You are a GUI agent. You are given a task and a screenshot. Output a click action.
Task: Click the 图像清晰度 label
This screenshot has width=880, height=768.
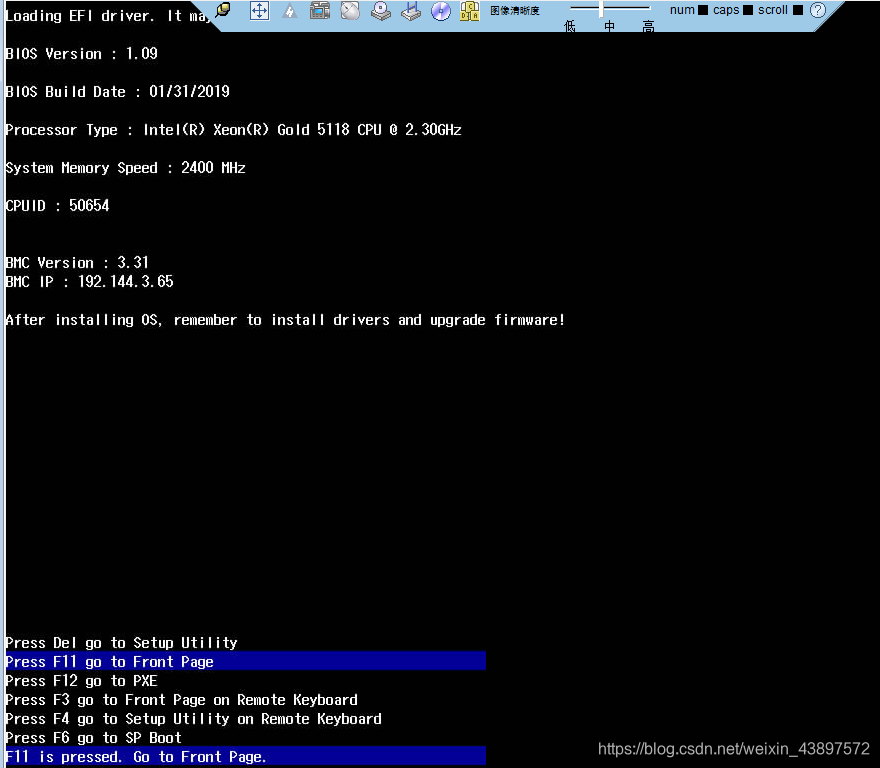point(515,11)
